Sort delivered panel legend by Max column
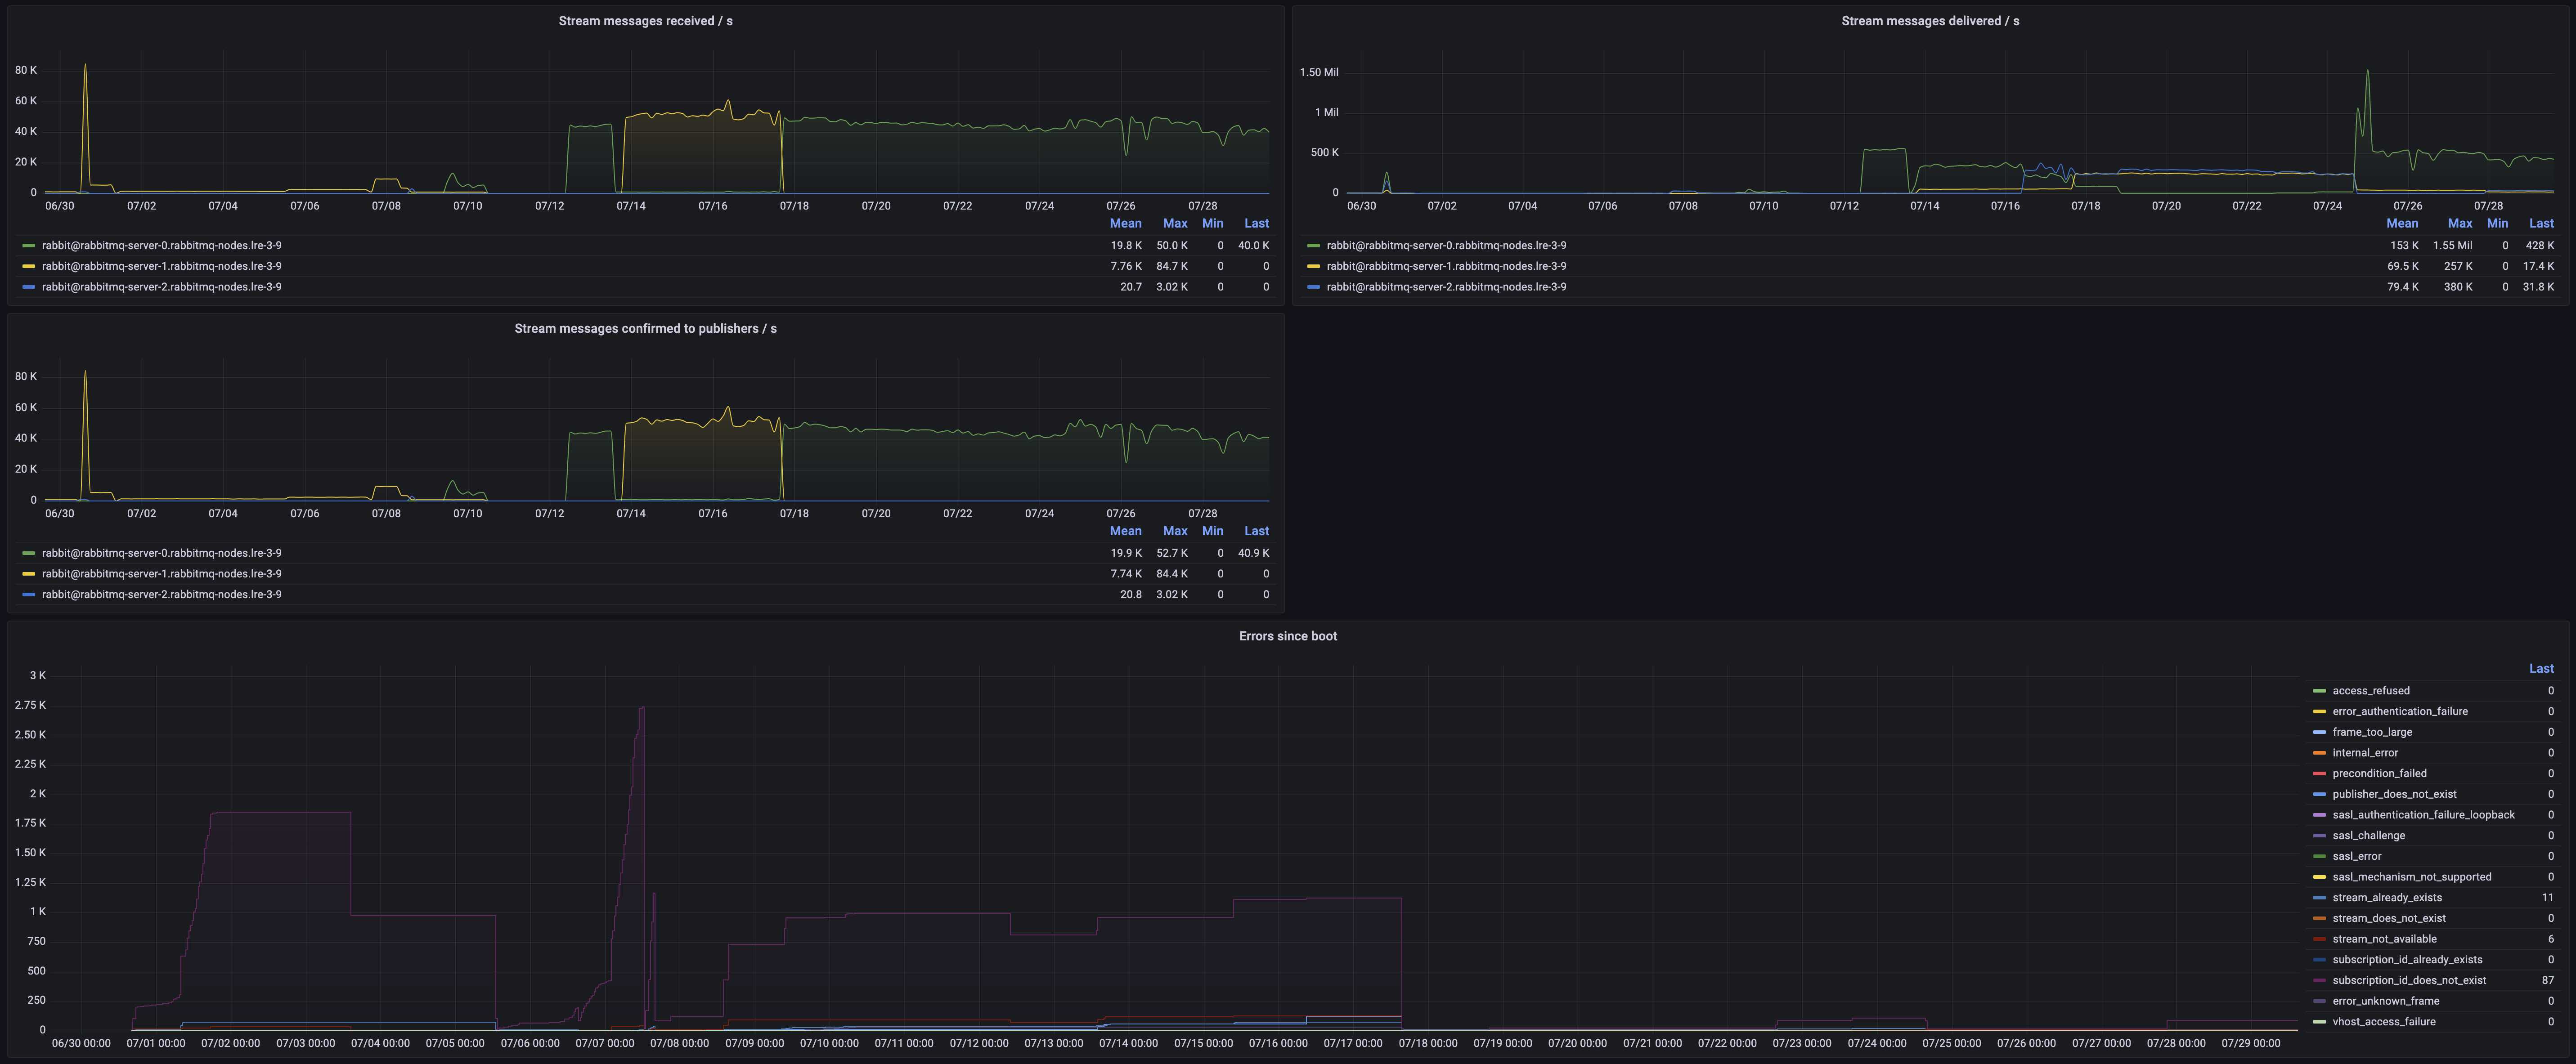 pos(2459,224)
